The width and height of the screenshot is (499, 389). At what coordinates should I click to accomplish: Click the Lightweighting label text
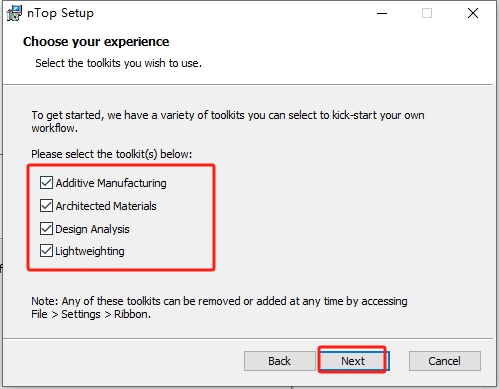pyautogui.click(x=90, y=251)
